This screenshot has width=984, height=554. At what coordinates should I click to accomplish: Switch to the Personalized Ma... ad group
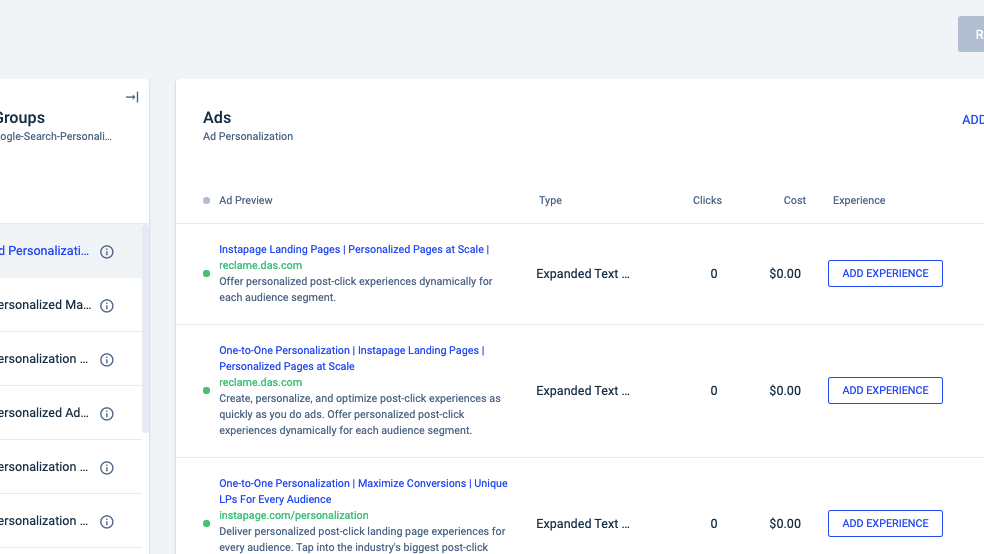click(45, 305)
